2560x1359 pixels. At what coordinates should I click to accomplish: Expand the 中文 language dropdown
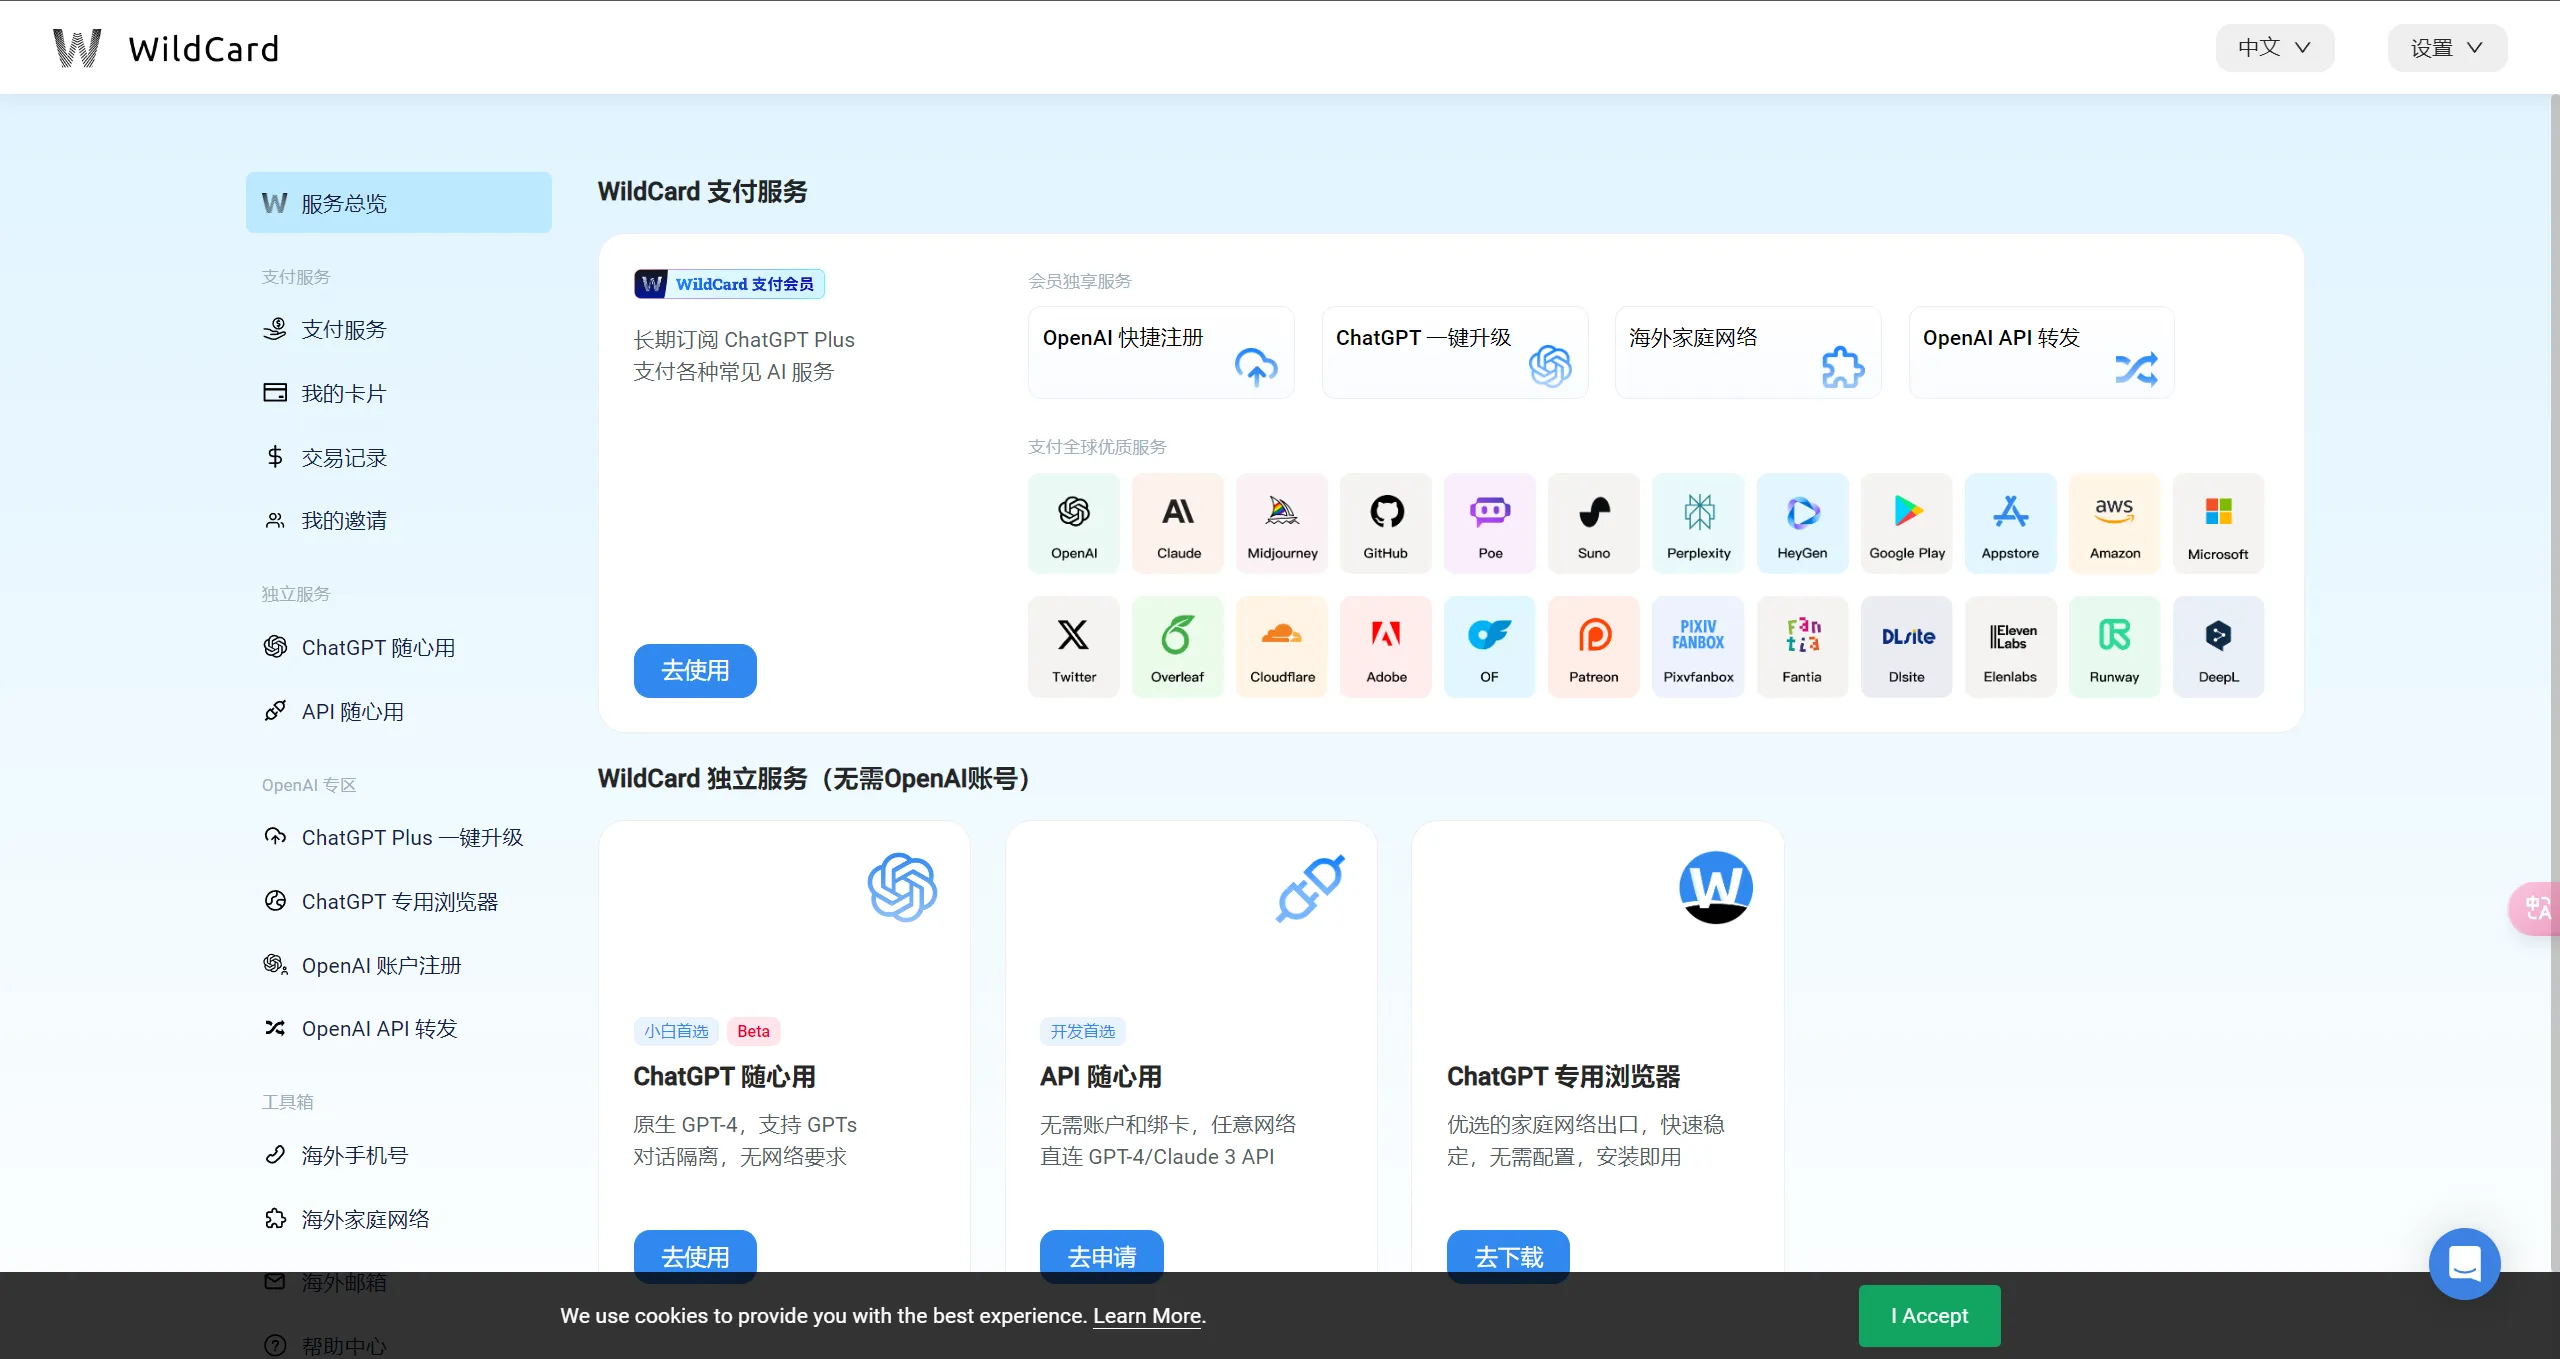pos(2274,48)
